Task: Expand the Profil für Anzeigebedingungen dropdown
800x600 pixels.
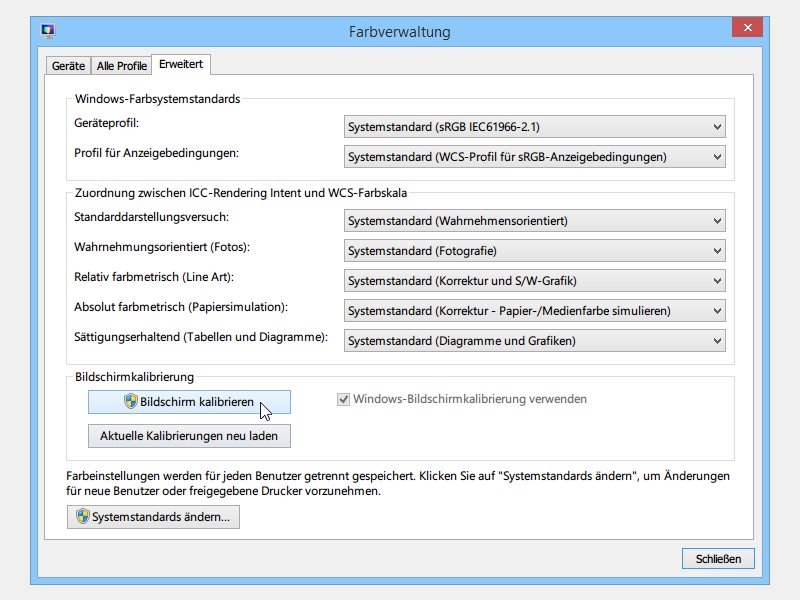Action: point(535,157)
